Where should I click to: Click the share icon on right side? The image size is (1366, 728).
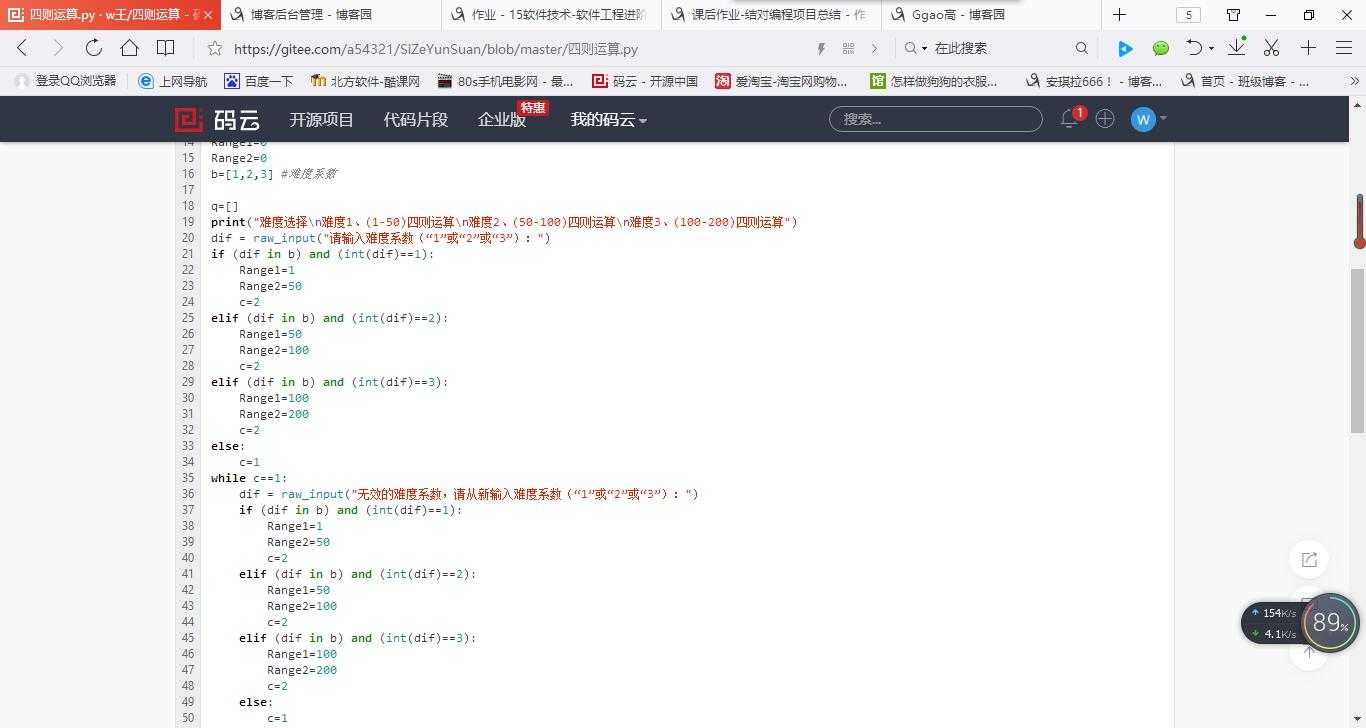(x=1309, y=560)
